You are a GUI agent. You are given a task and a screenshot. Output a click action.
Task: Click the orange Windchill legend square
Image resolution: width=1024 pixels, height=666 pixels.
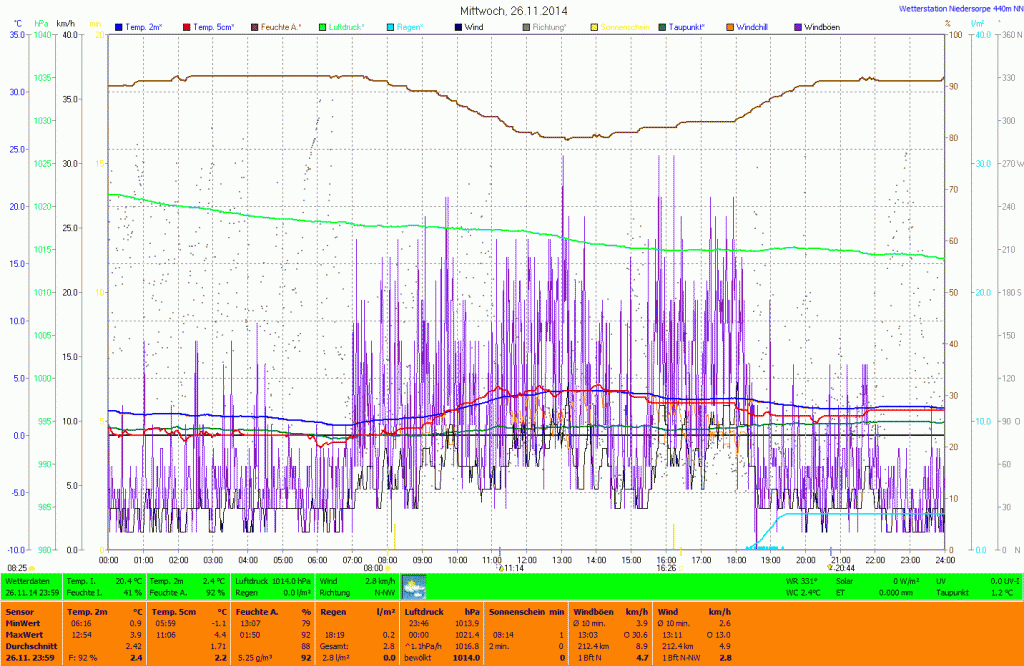coord(727,26)
